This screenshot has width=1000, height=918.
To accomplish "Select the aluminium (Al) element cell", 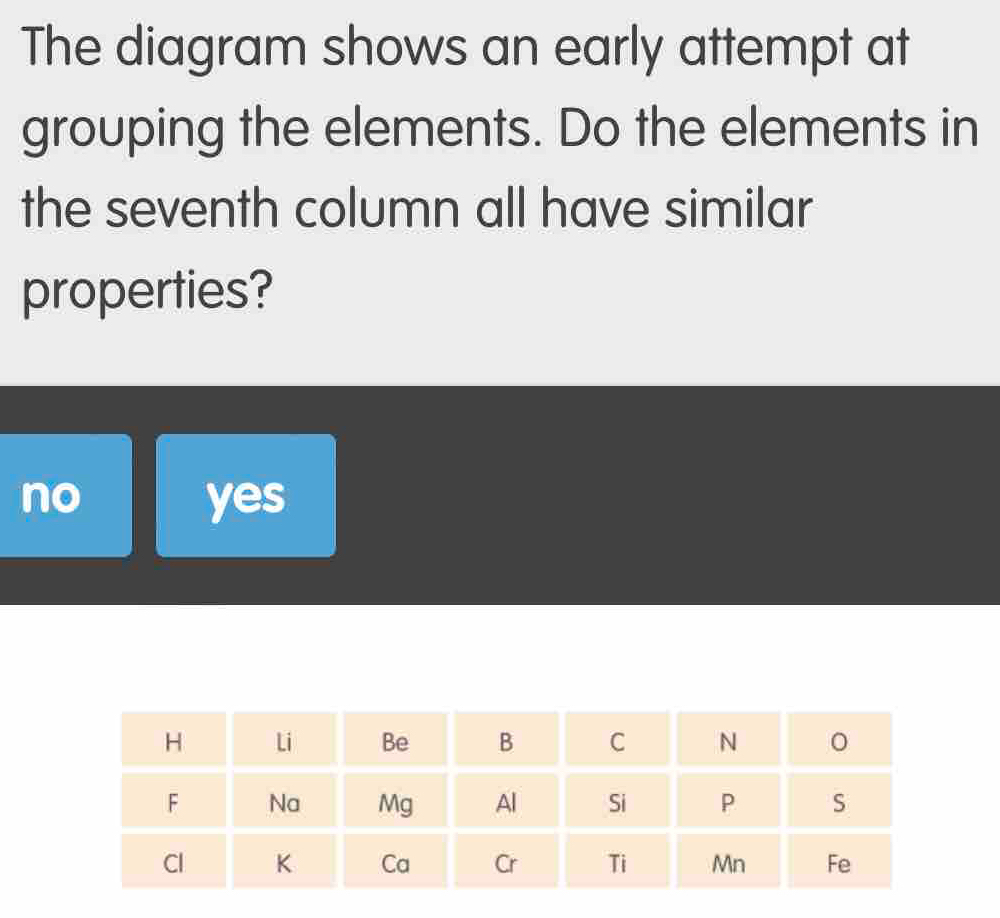I will pos(505,803).
